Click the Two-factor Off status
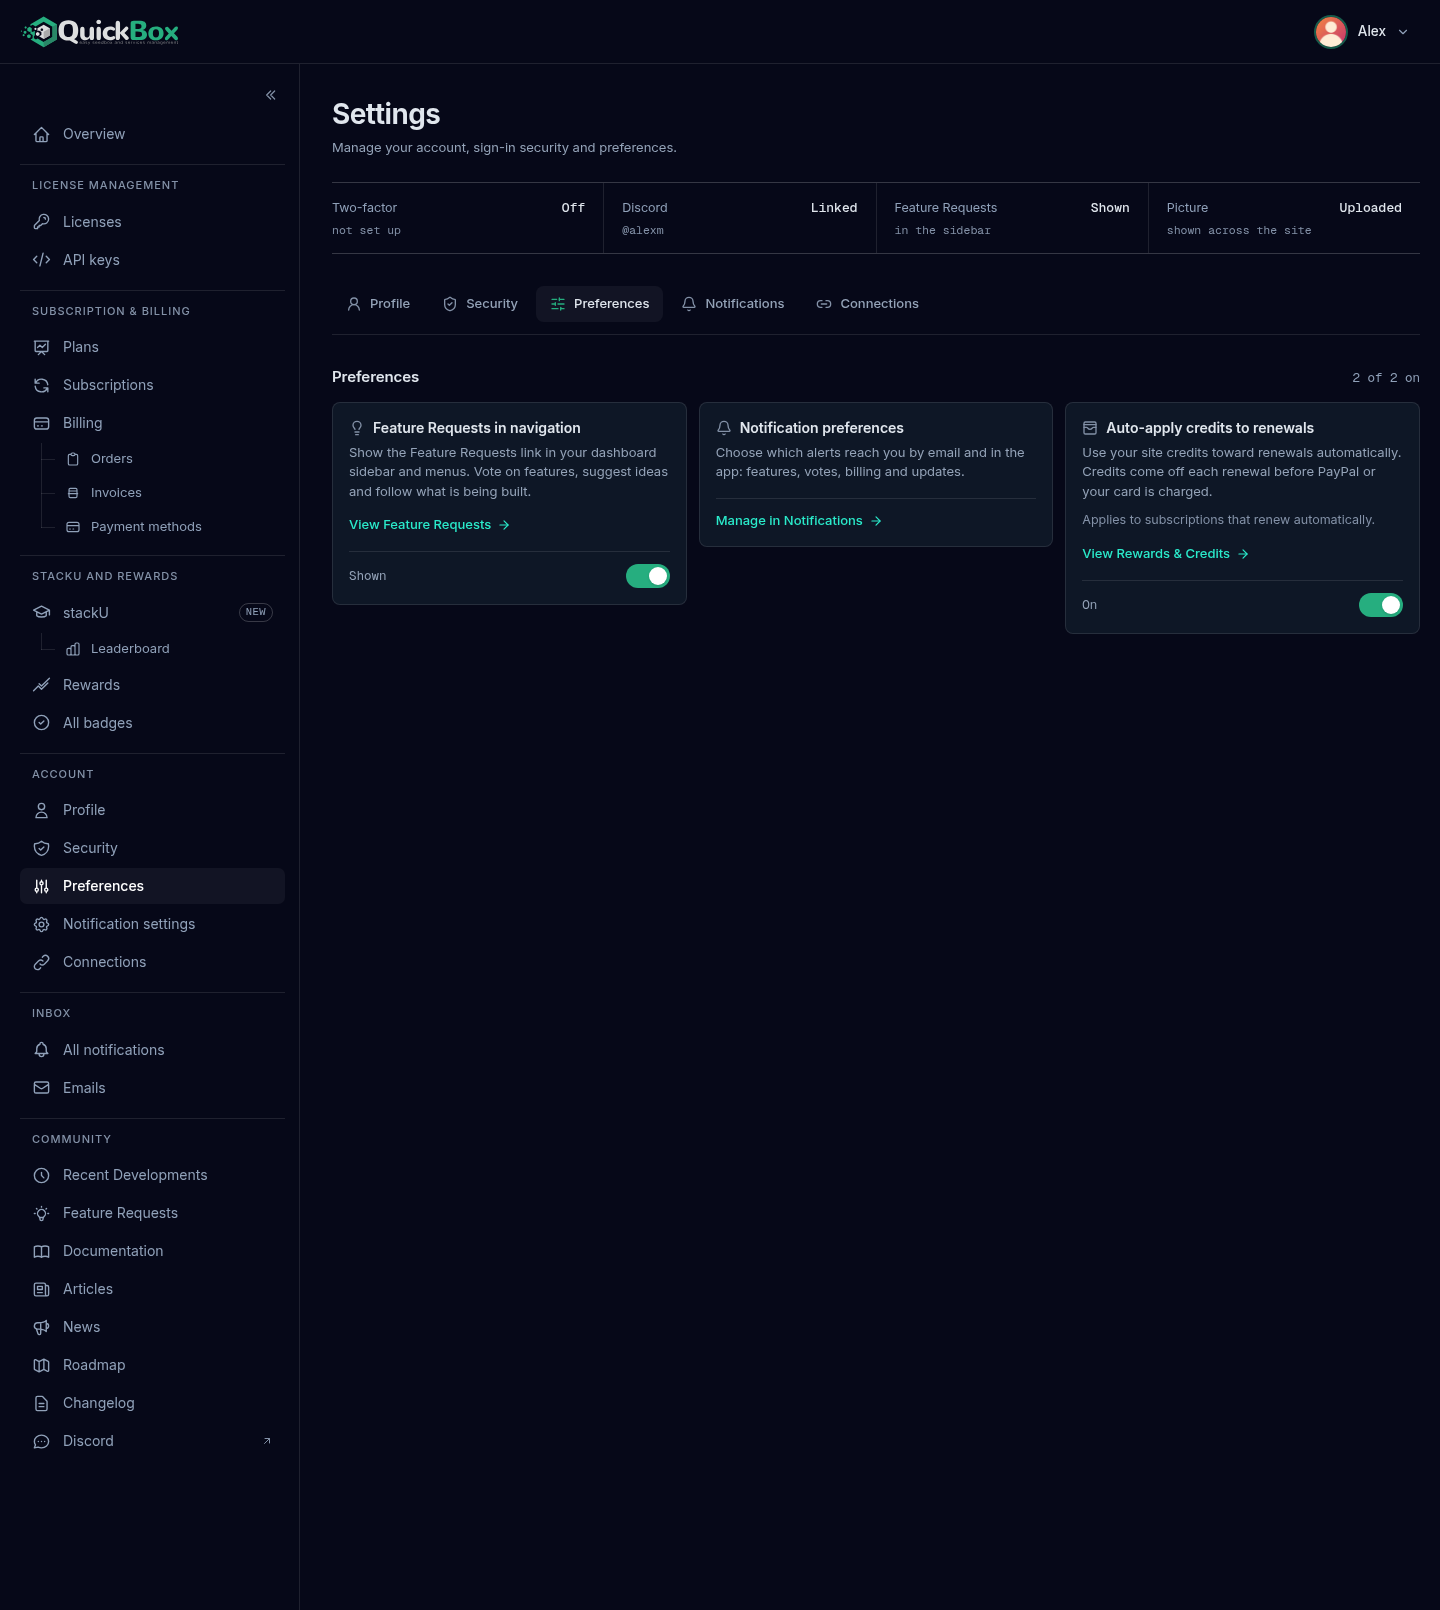The width and height of the screenshot is (1440, 1610). (x=573, y=208)
